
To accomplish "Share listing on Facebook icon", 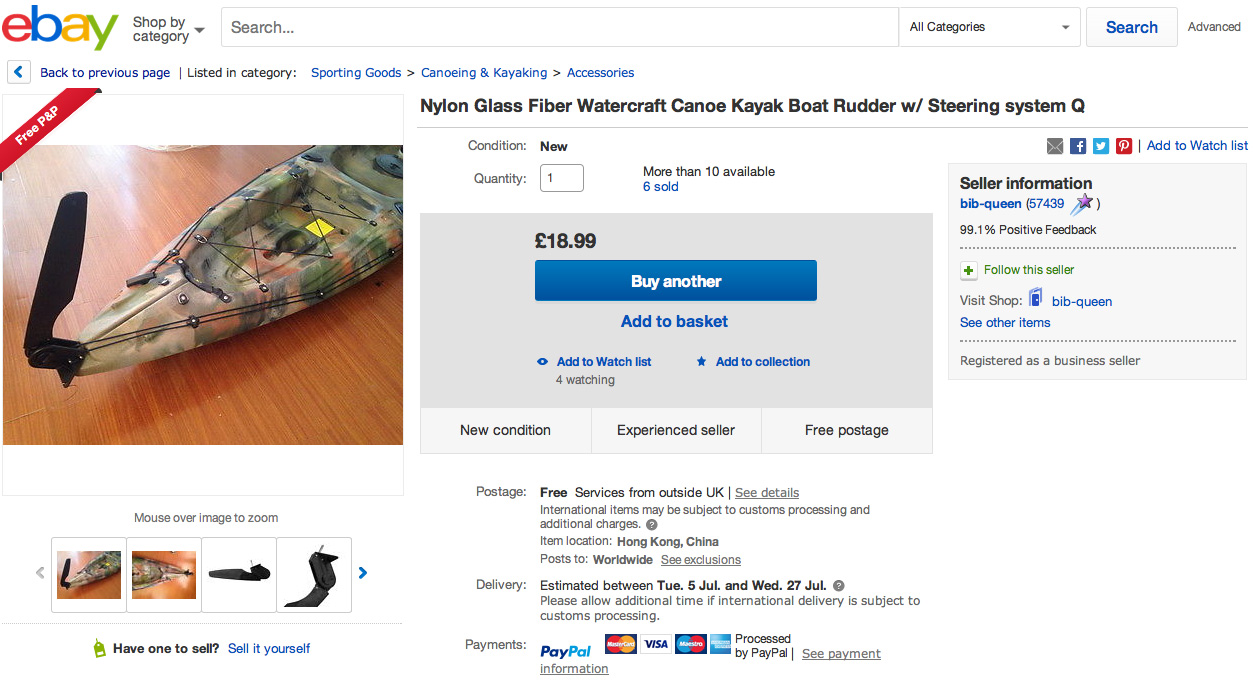I will click(1078, 146).
